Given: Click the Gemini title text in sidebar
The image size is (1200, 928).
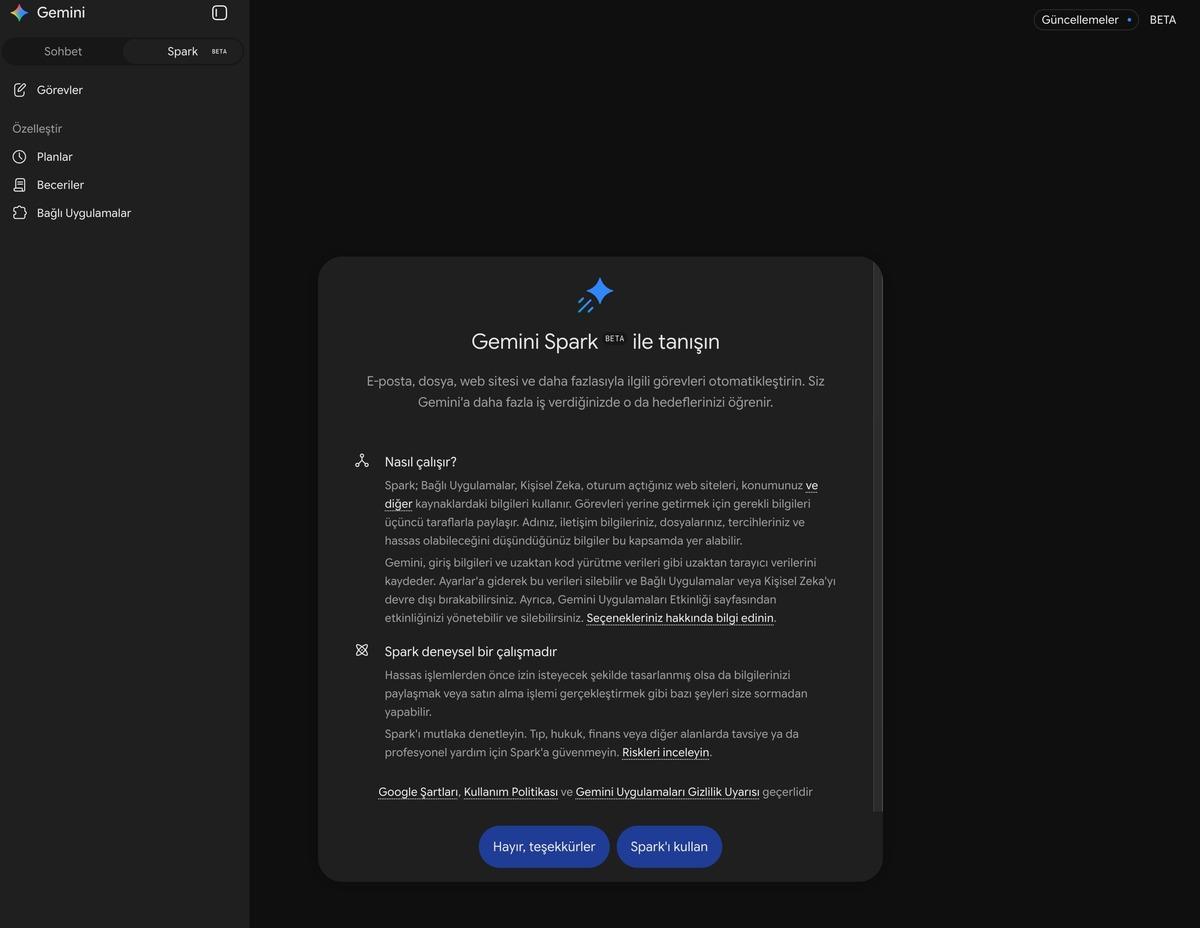Looking at the screenshot, I should pyautogui.click(x=61, y=13).
